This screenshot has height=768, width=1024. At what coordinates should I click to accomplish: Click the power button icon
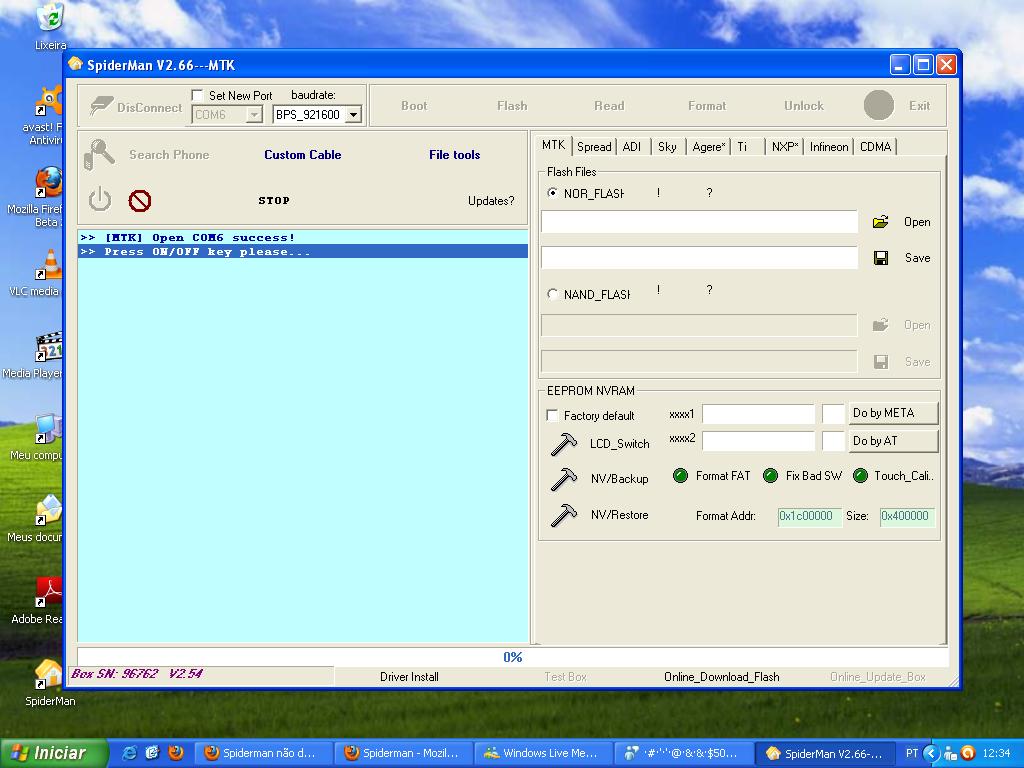(x=100, y=199)
